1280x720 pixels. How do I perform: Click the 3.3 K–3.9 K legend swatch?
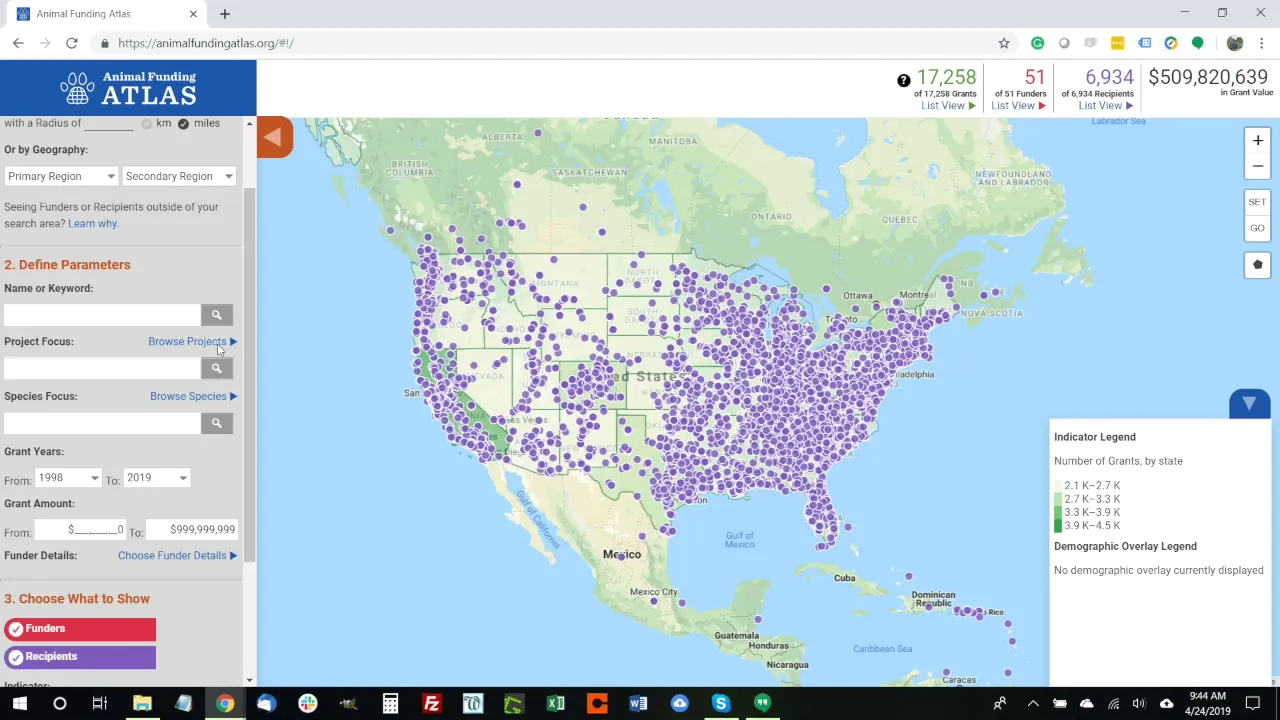[x=1058, y=512]
